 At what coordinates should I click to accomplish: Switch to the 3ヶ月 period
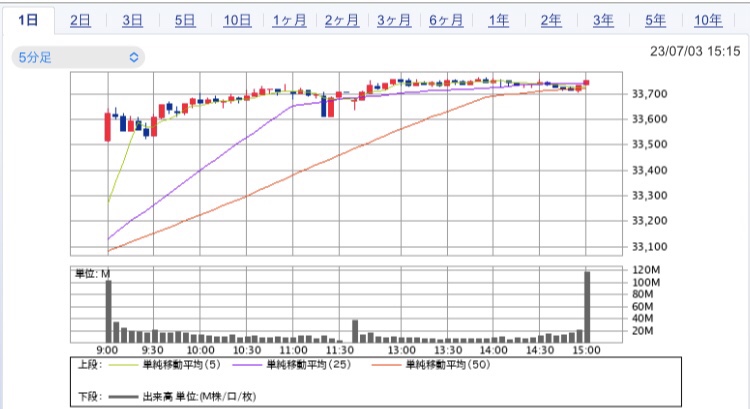click(394, 21)
